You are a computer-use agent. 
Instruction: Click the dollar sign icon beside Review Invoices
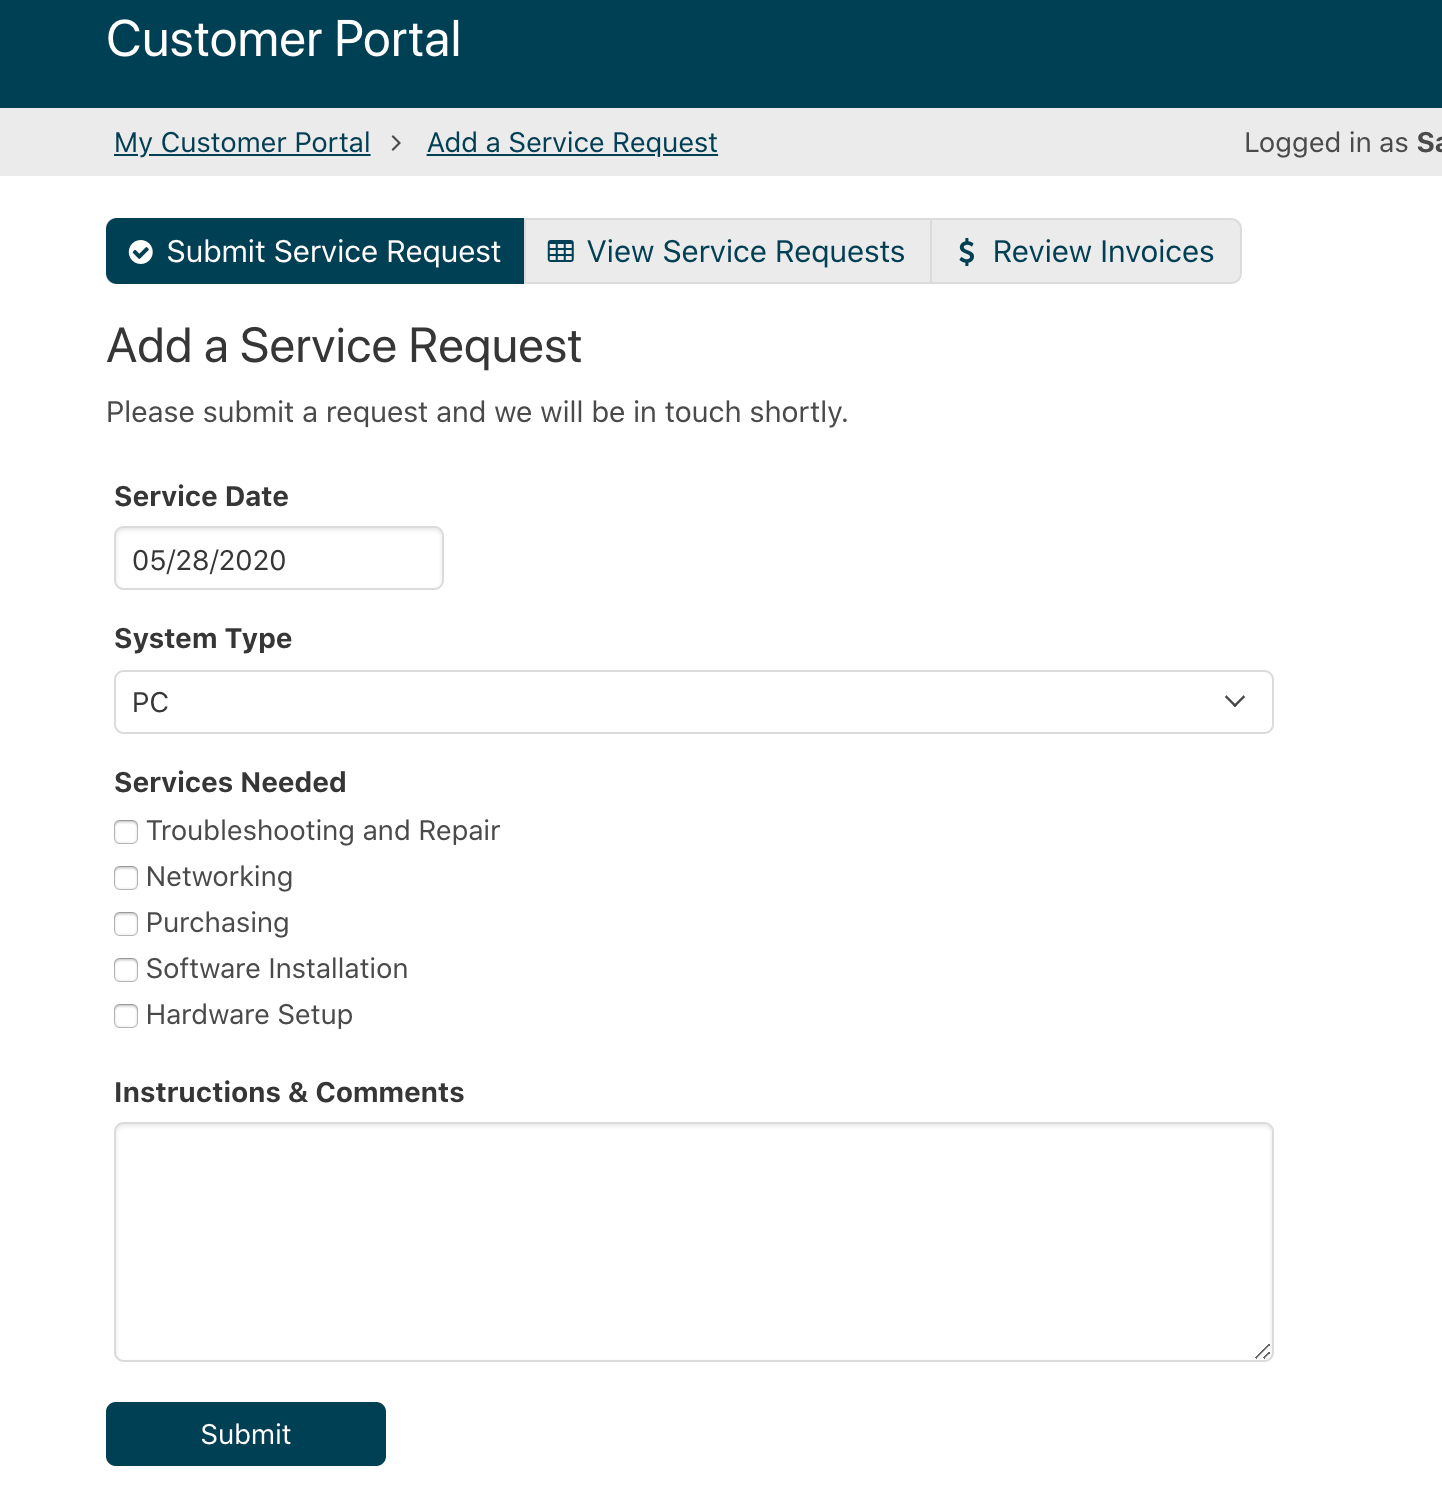966,252
